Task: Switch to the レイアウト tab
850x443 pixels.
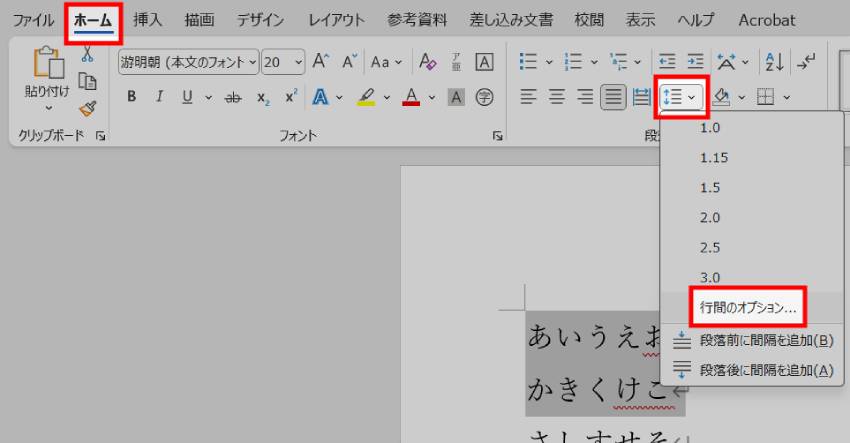Action: pos(337,21)
